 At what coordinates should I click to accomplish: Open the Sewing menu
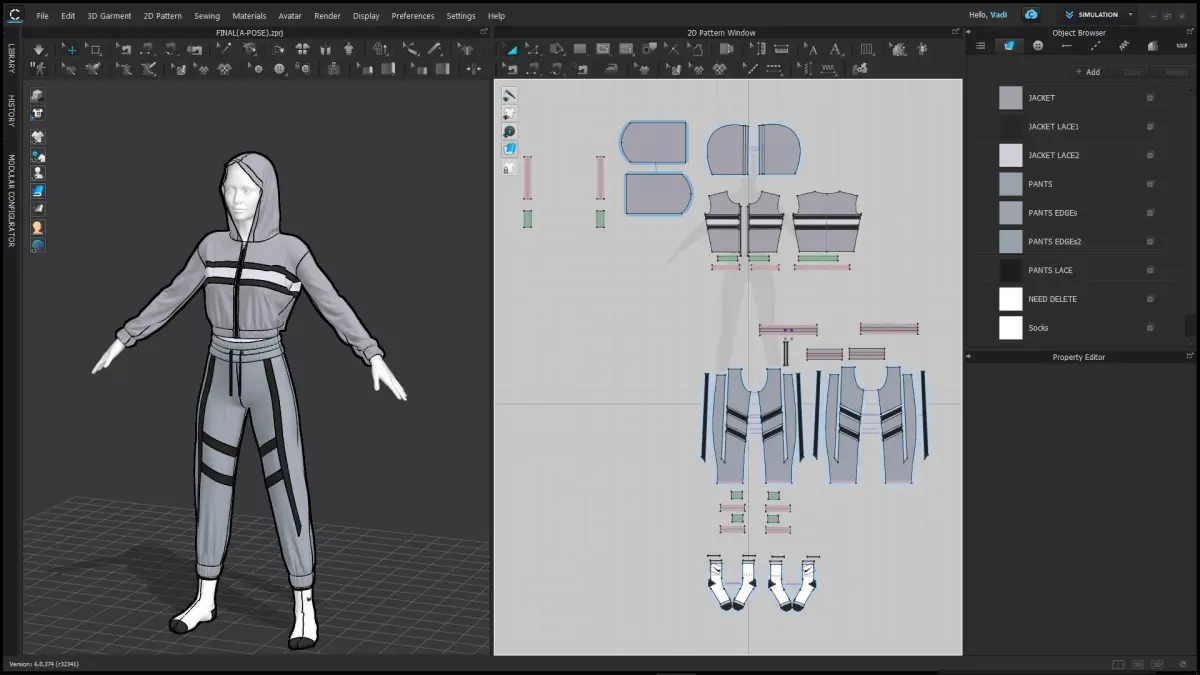[x=207, y=16]
